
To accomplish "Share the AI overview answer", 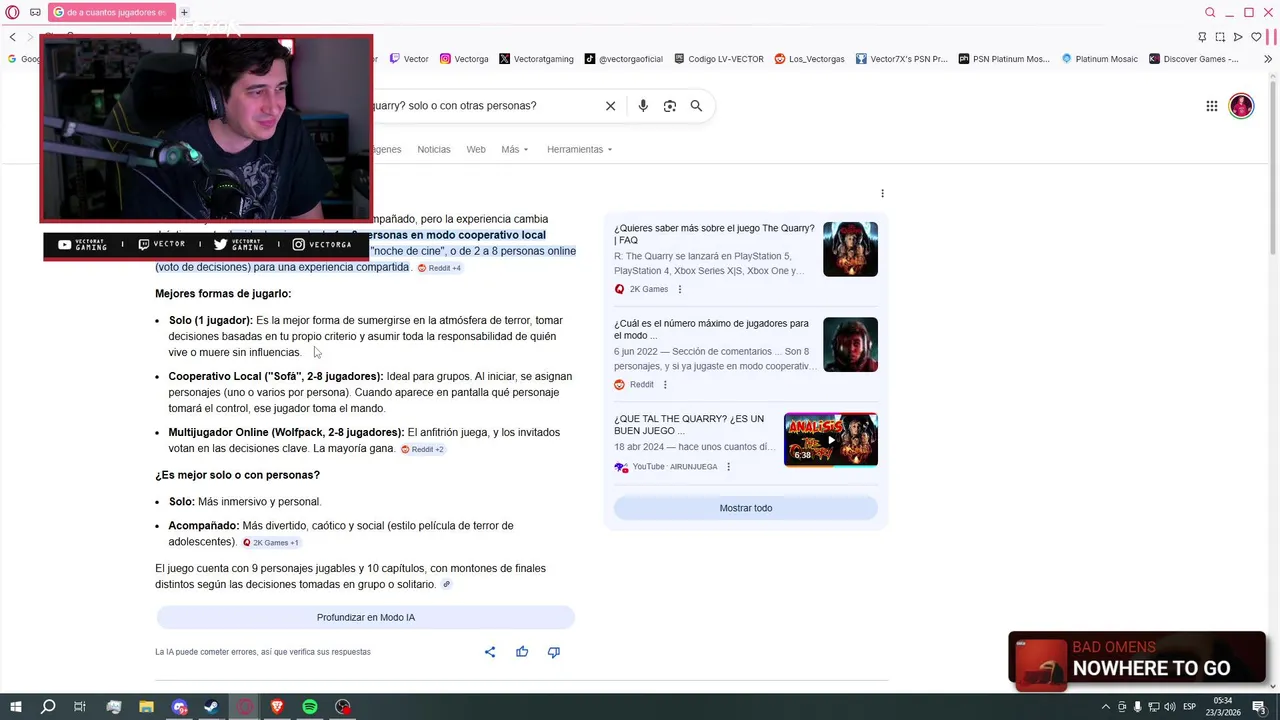I will [490, 652].
